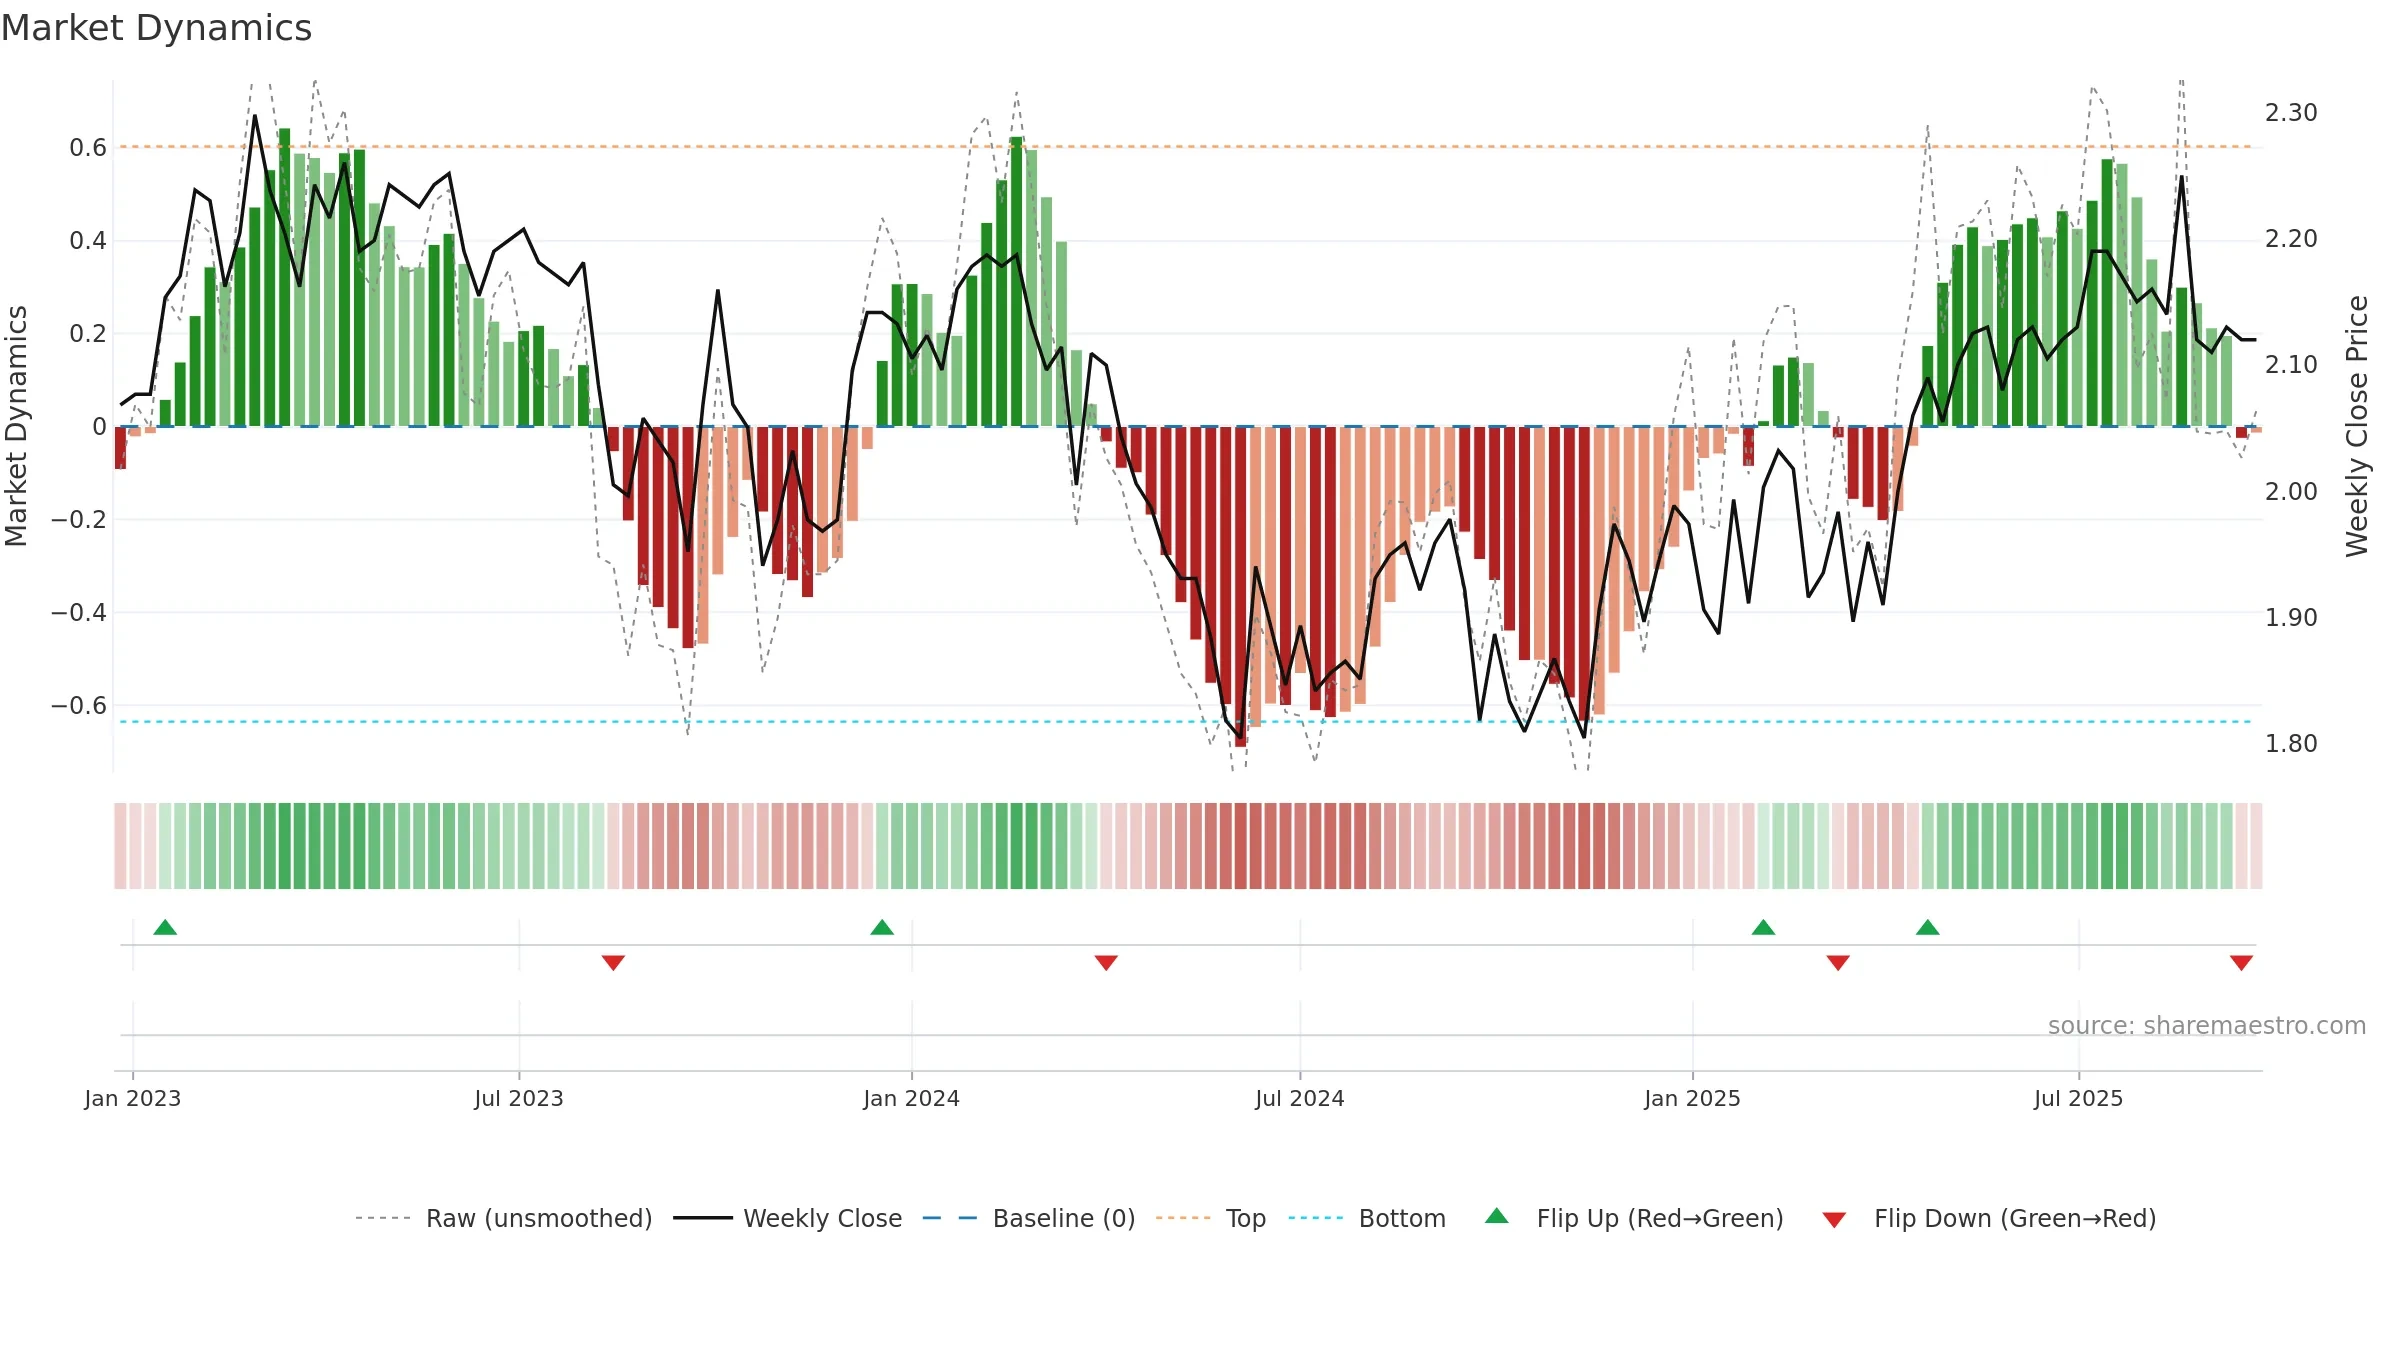Viewport: 2400px width, 1350px height.
Task: Click the '1.80' price axis tick
Action: coord(2291,744)
